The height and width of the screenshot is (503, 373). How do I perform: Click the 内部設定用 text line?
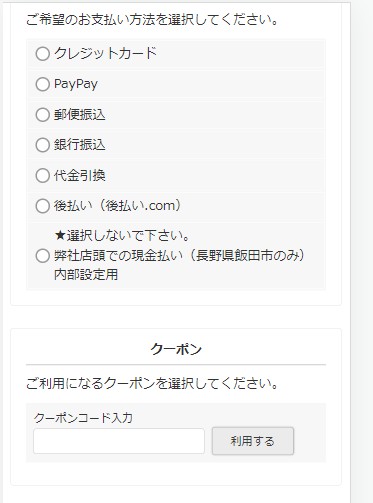[x=86, y=275]
